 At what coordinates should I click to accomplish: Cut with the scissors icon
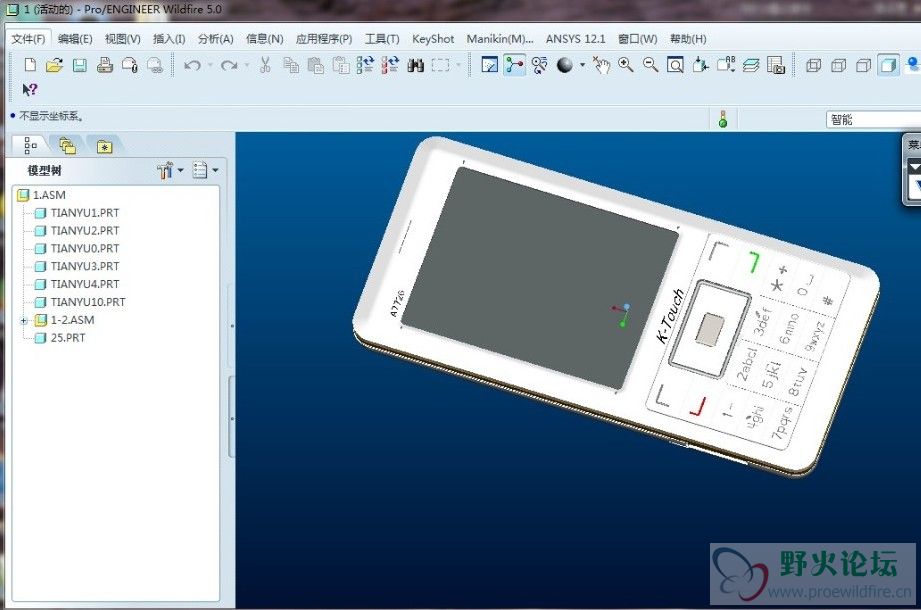tap(265, 65)
